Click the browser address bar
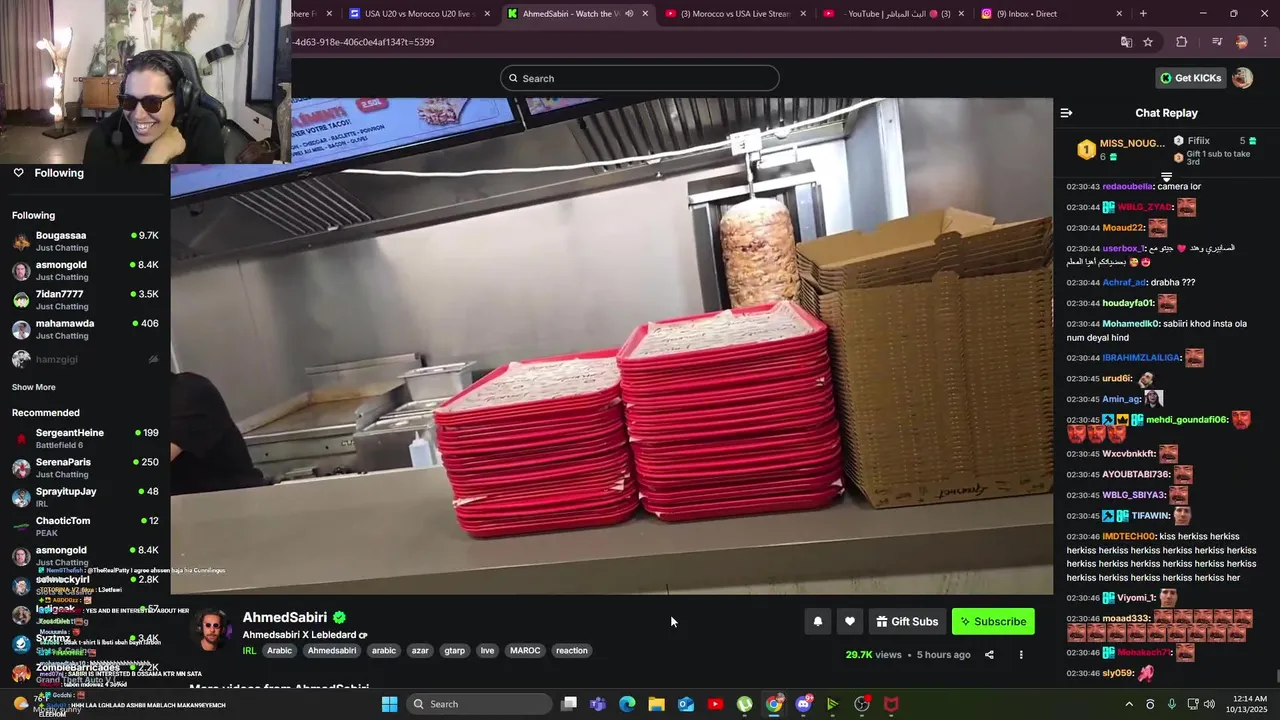The height and width of the screenshot is (720, 1280). (x=700, y=42)
